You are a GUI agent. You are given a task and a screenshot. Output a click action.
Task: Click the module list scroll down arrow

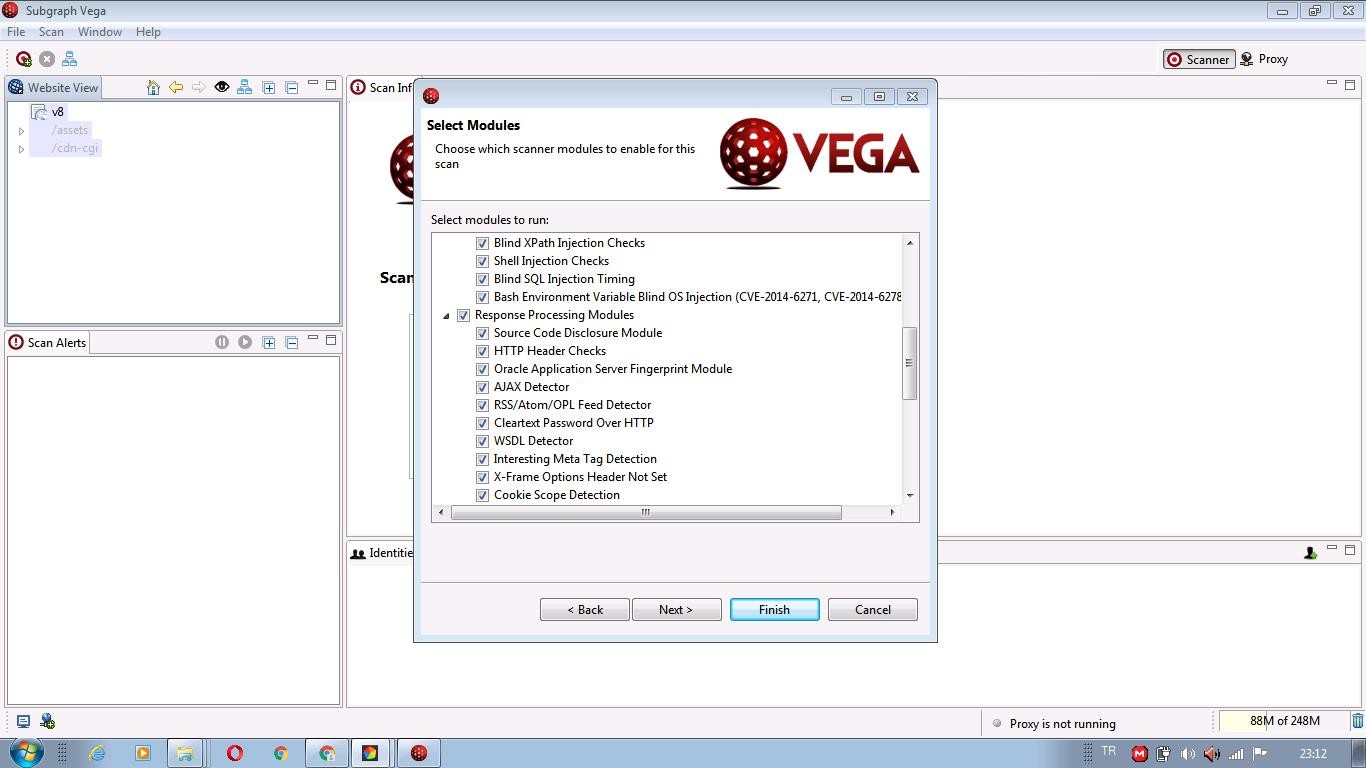(910, 495)
